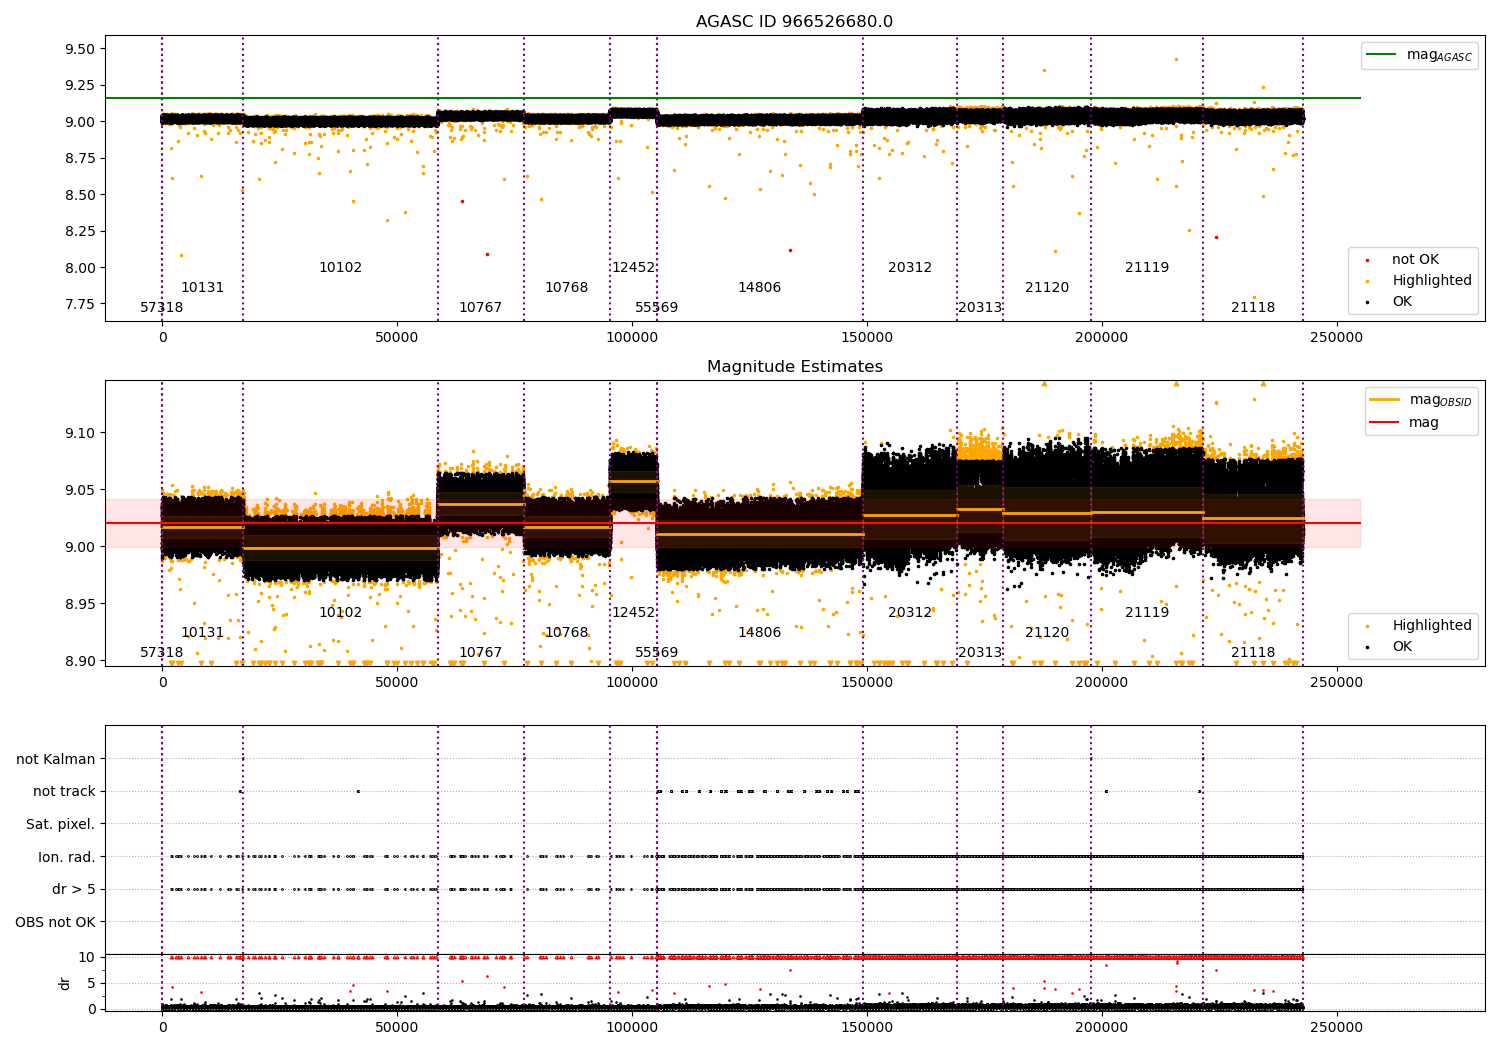Click the 'dr > 5' row label
1500x1050 pixels.
[74, 889]
